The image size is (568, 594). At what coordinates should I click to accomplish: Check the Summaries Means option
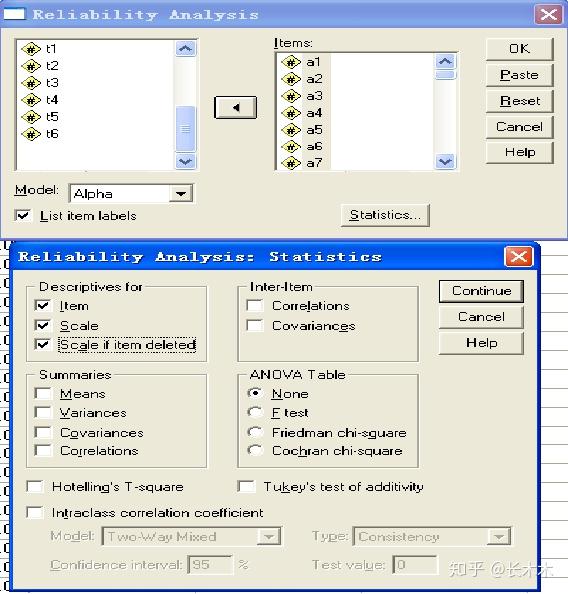pyautogui.click(x=42, y=393)
